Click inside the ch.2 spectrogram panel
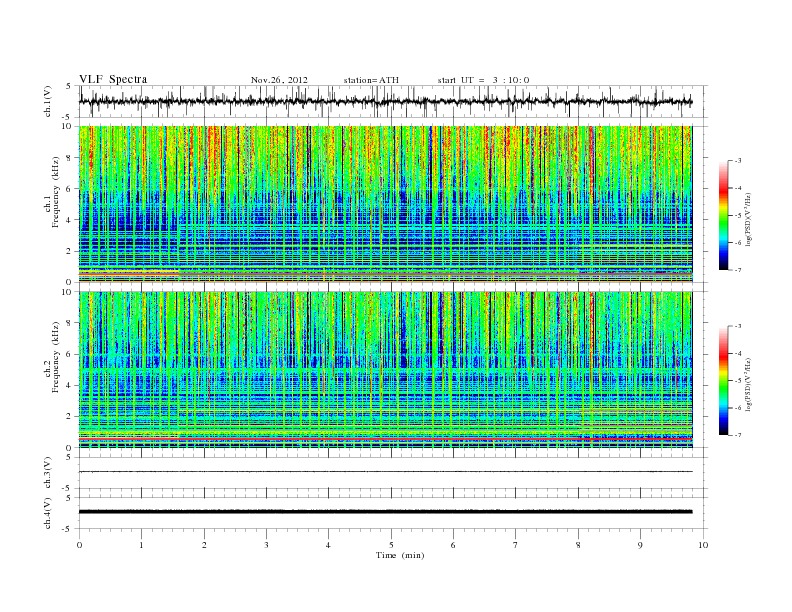Image resolution: width=792 pixels, height=612 pixels. pyautogui.click(x=385, y=369)
